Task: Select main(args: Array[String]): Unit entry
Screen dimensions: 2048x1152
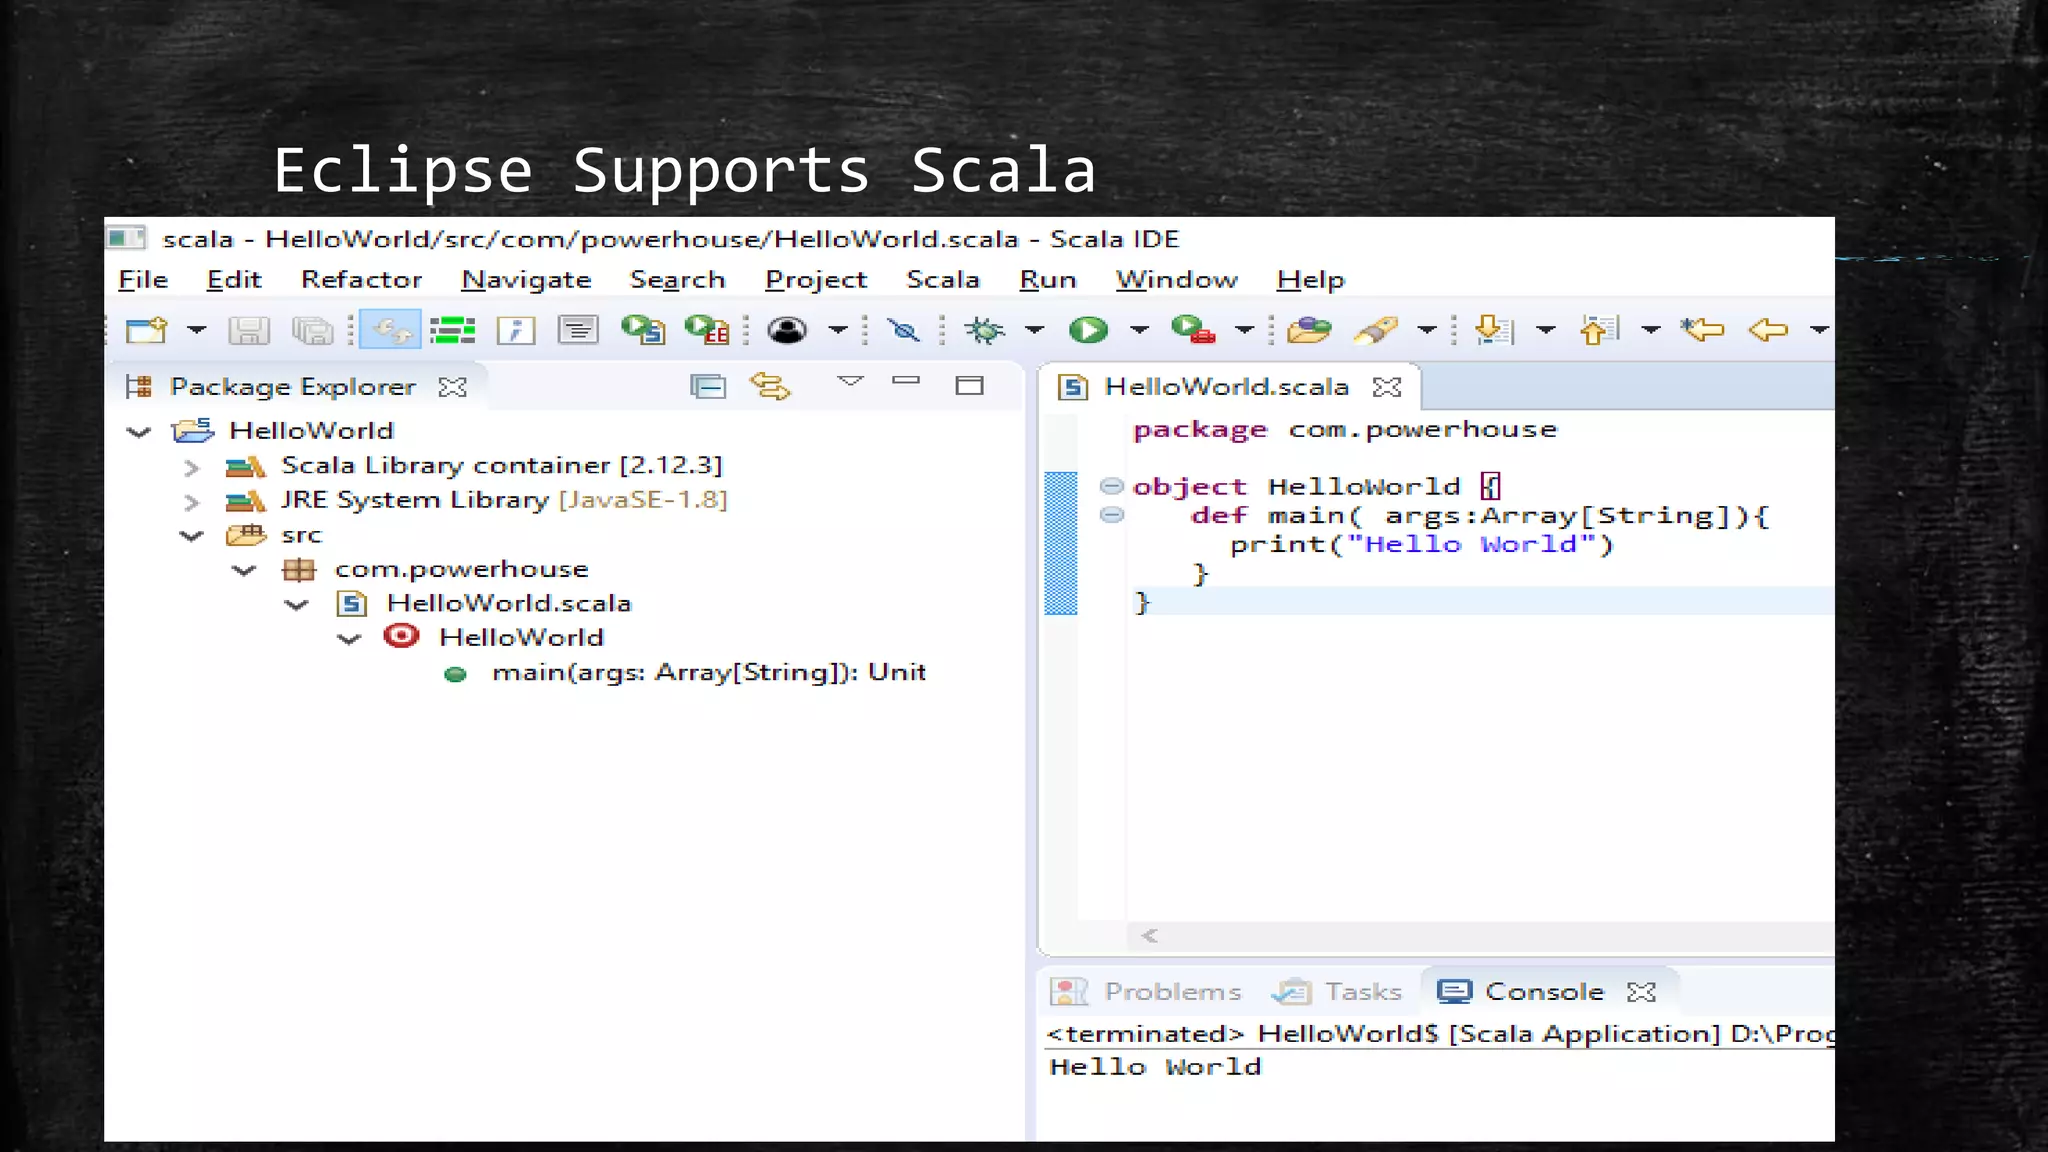Action: click(708, 672)
